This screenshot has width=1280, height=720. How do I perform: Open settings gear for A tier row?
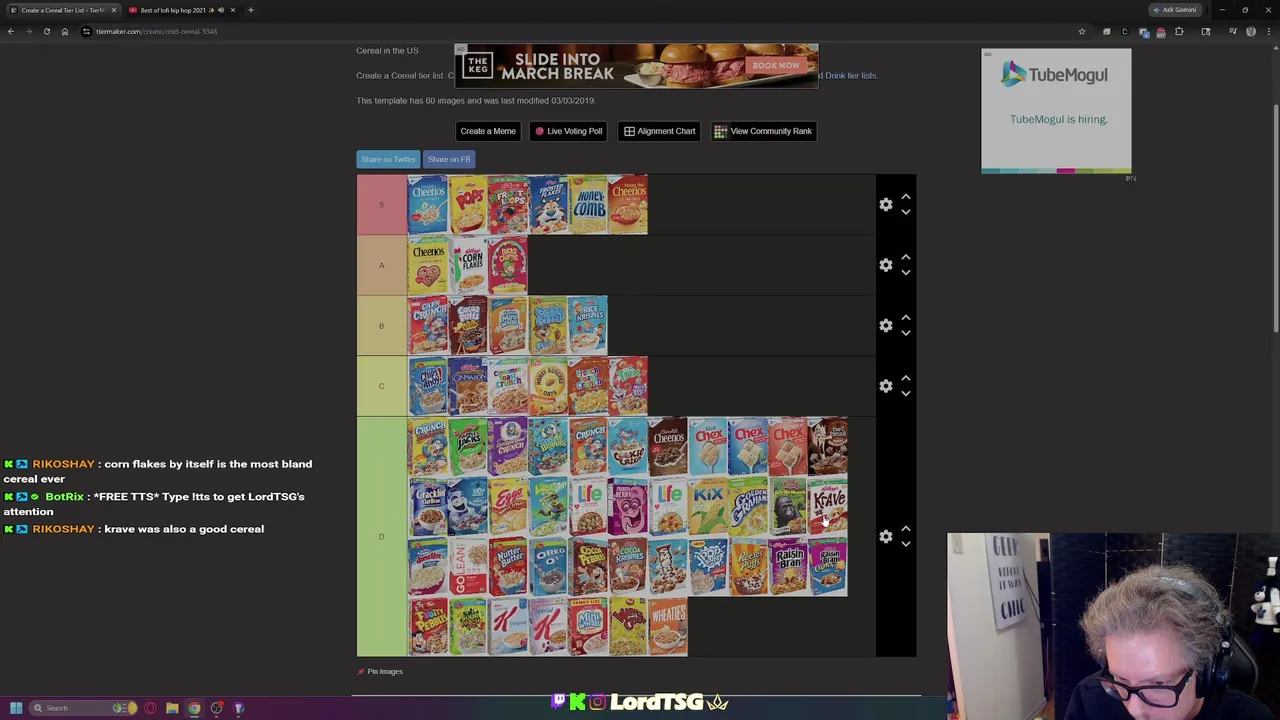[x=886, y=265]
